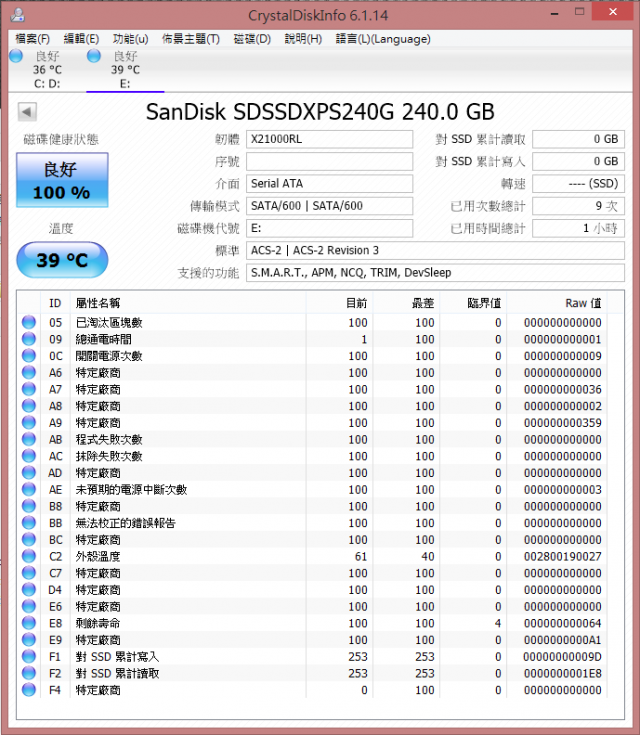Open the 語言(L)(Language) menu
The height and width of the screenshot is (736, 640).
coord(383,39)
